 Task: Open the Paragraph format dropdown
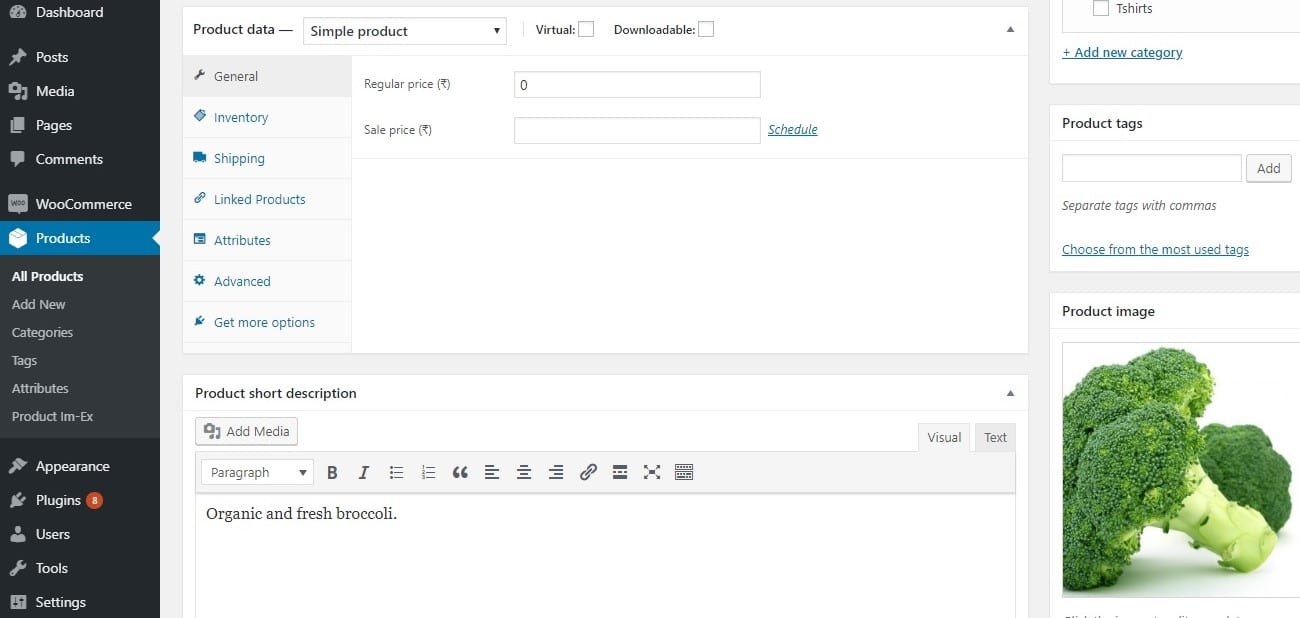[x=257, y=473]
